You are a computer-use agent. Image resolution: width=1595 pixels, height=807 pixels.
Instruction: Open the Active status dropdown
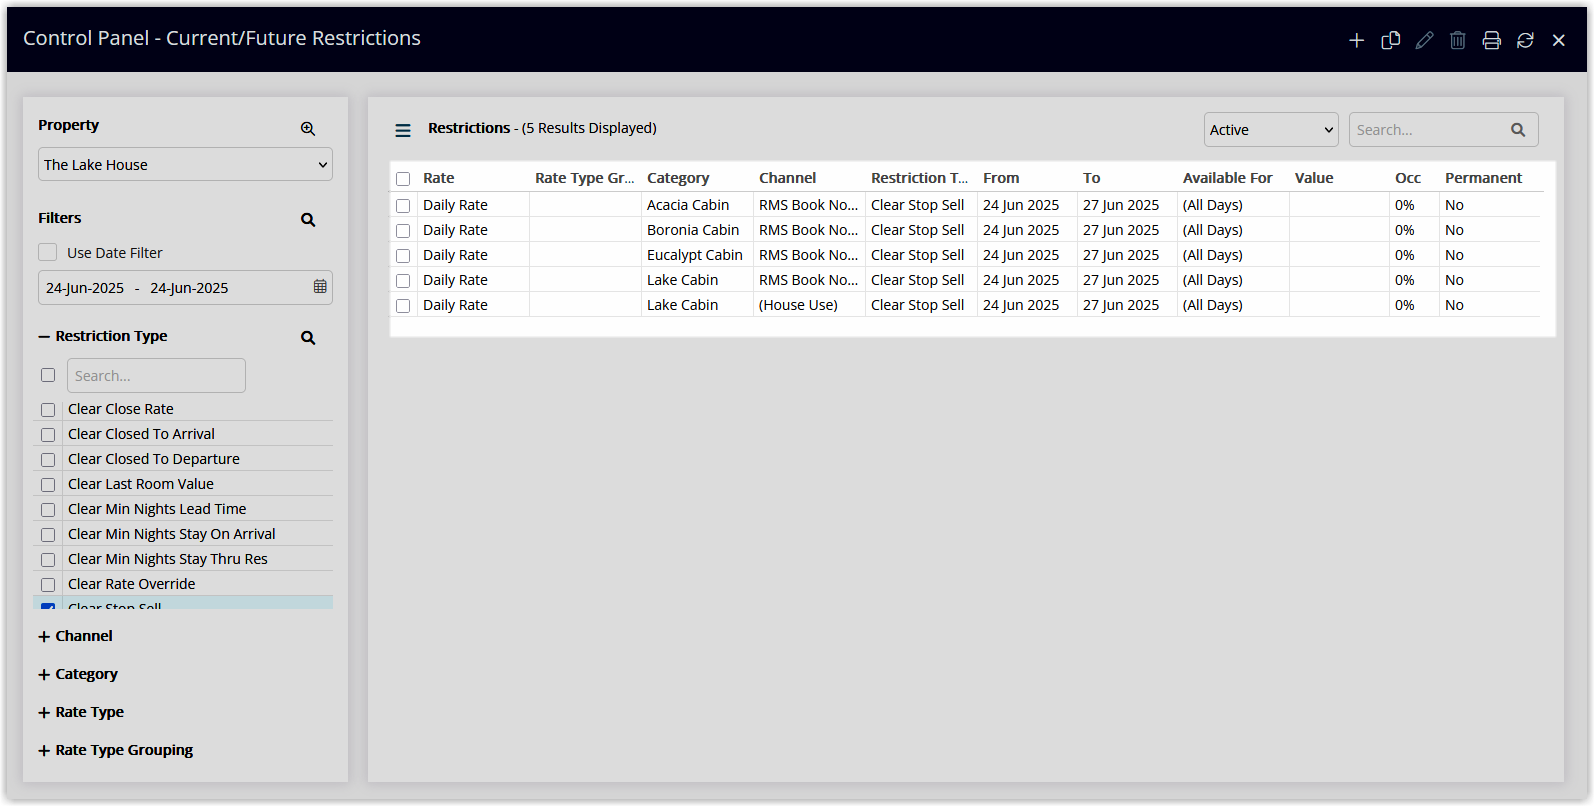1271,130
